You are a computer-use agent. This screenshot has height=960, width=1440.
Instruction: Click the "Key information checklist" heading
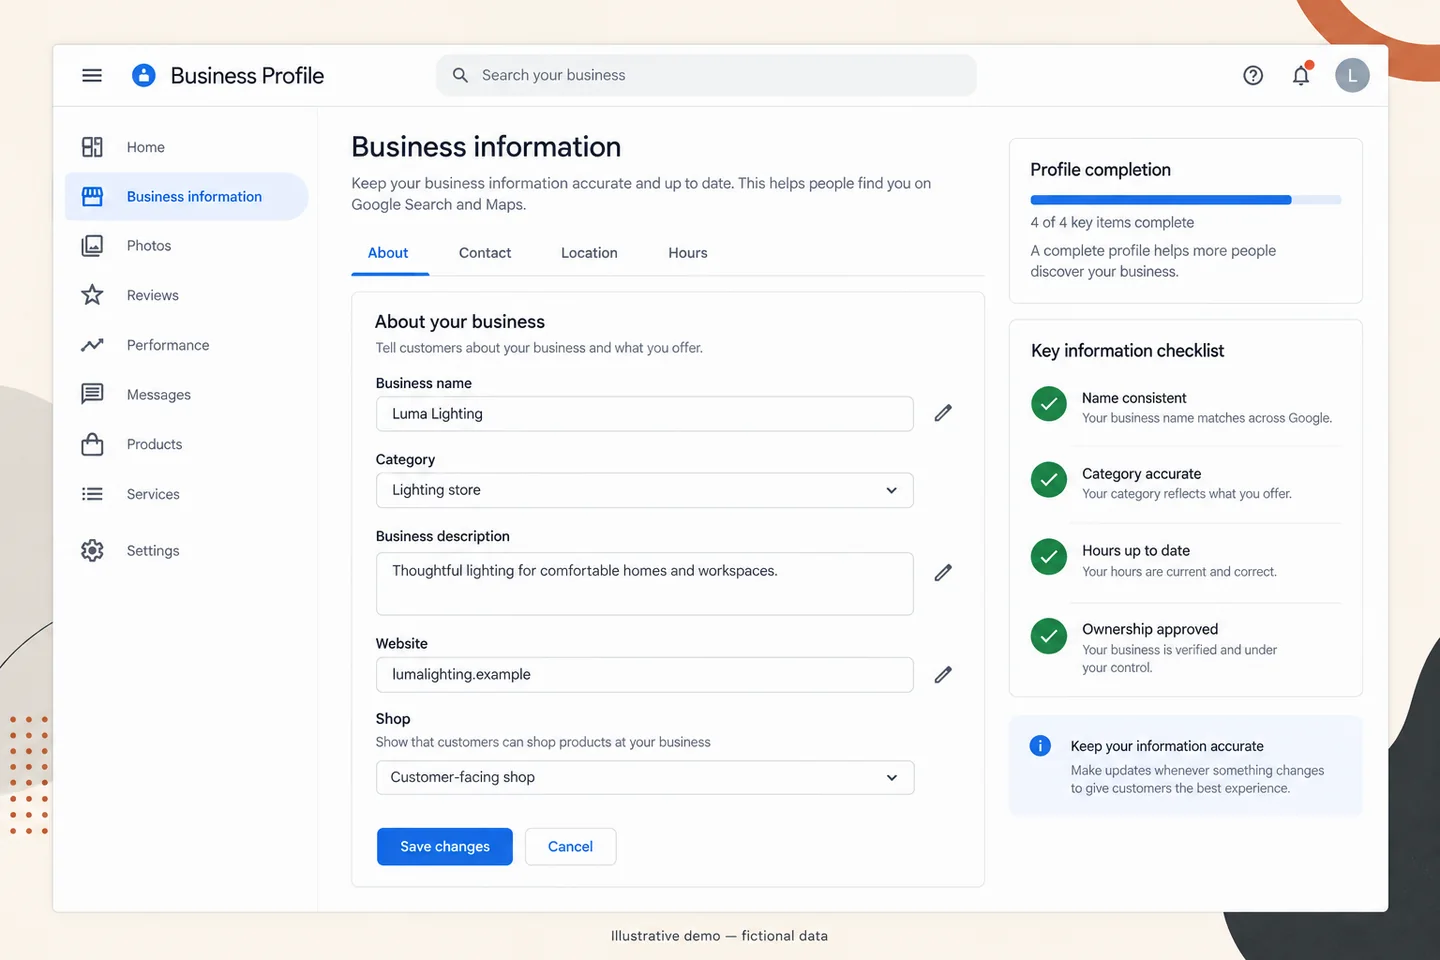(x=1127, y=351)
